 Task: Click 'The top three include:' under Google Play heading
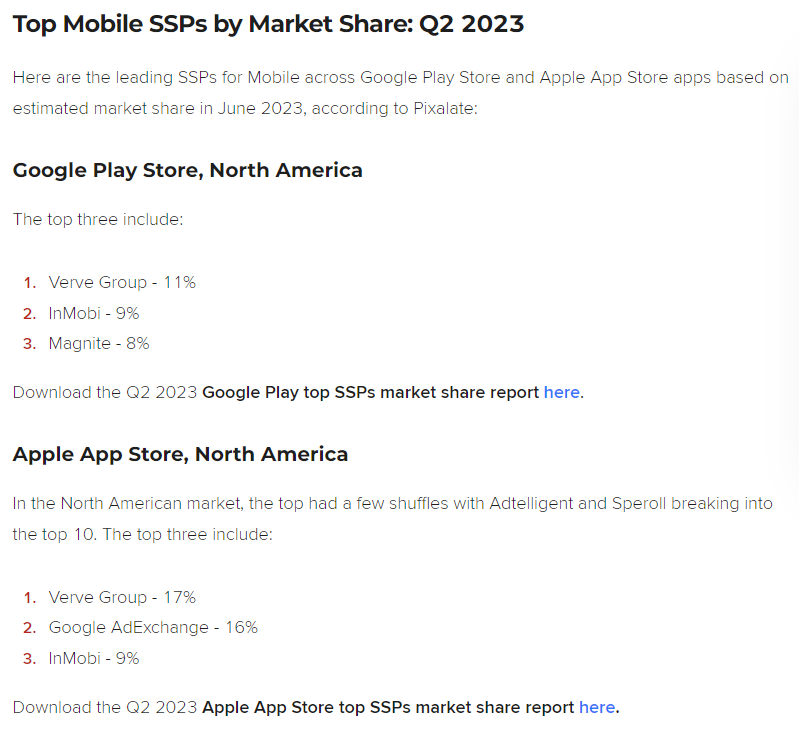pos(98,218)
